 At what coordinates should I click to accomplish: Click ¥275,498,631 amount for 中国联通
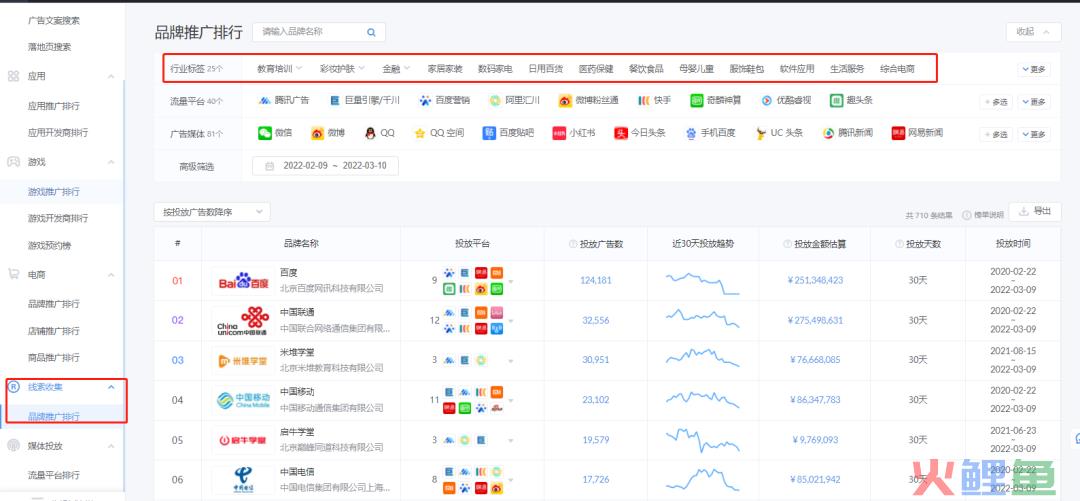(x=815, y=320)
